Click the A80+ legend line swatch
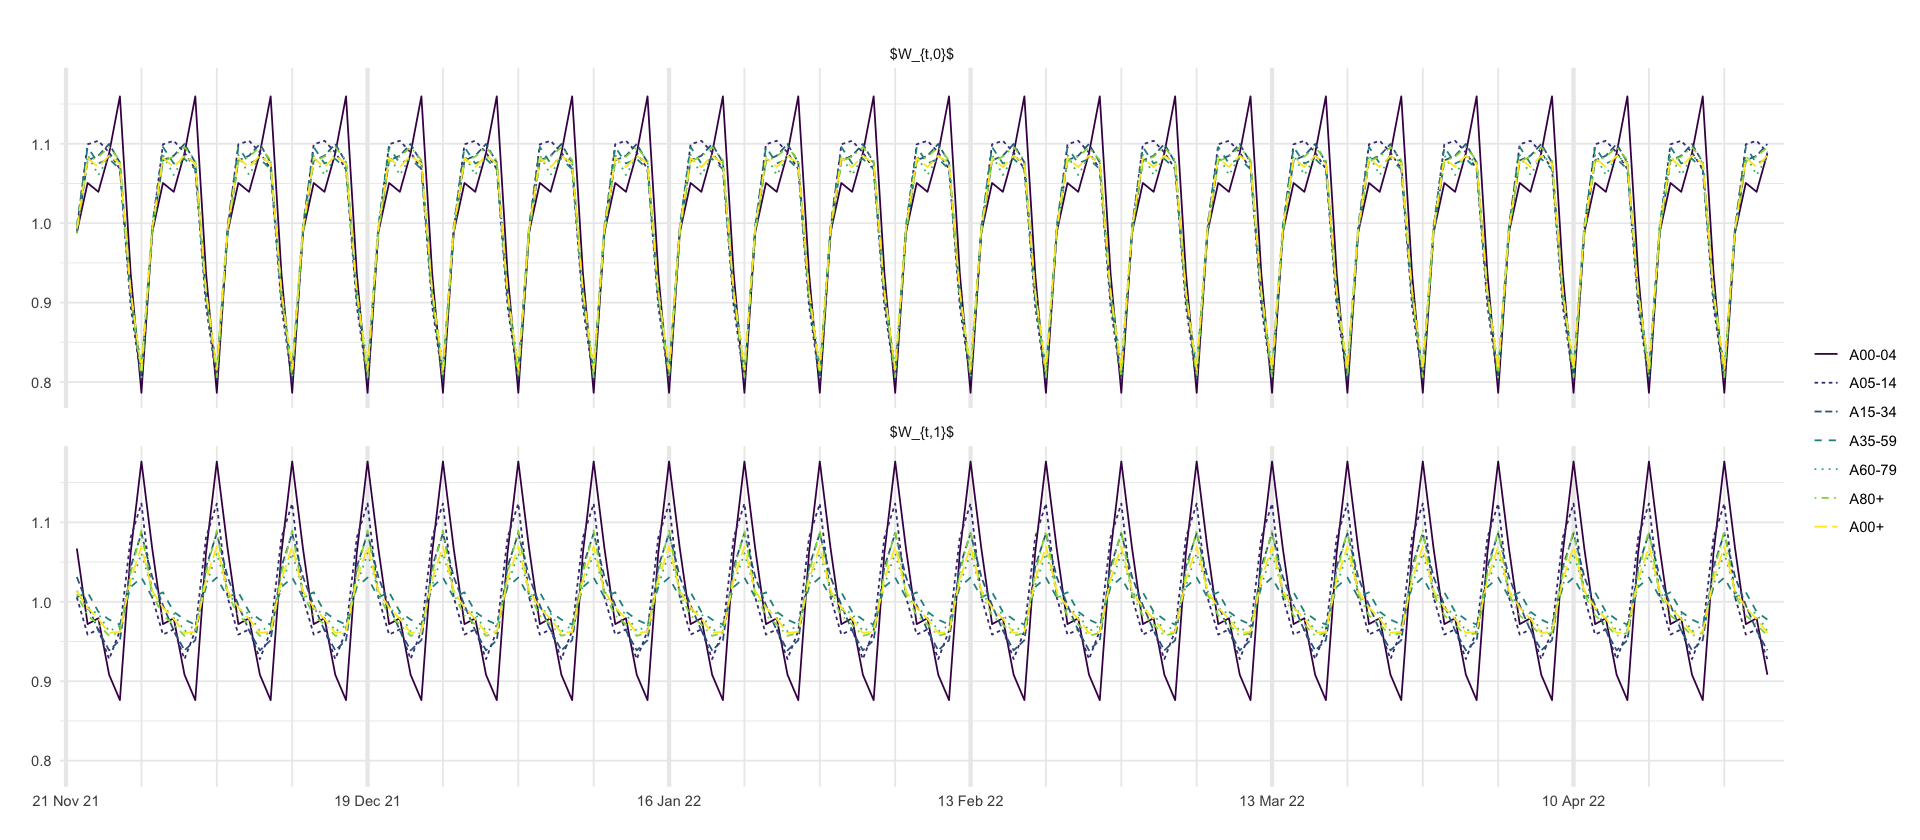1920x840 pixels. pyautogui.click(x=1826, y=499)
